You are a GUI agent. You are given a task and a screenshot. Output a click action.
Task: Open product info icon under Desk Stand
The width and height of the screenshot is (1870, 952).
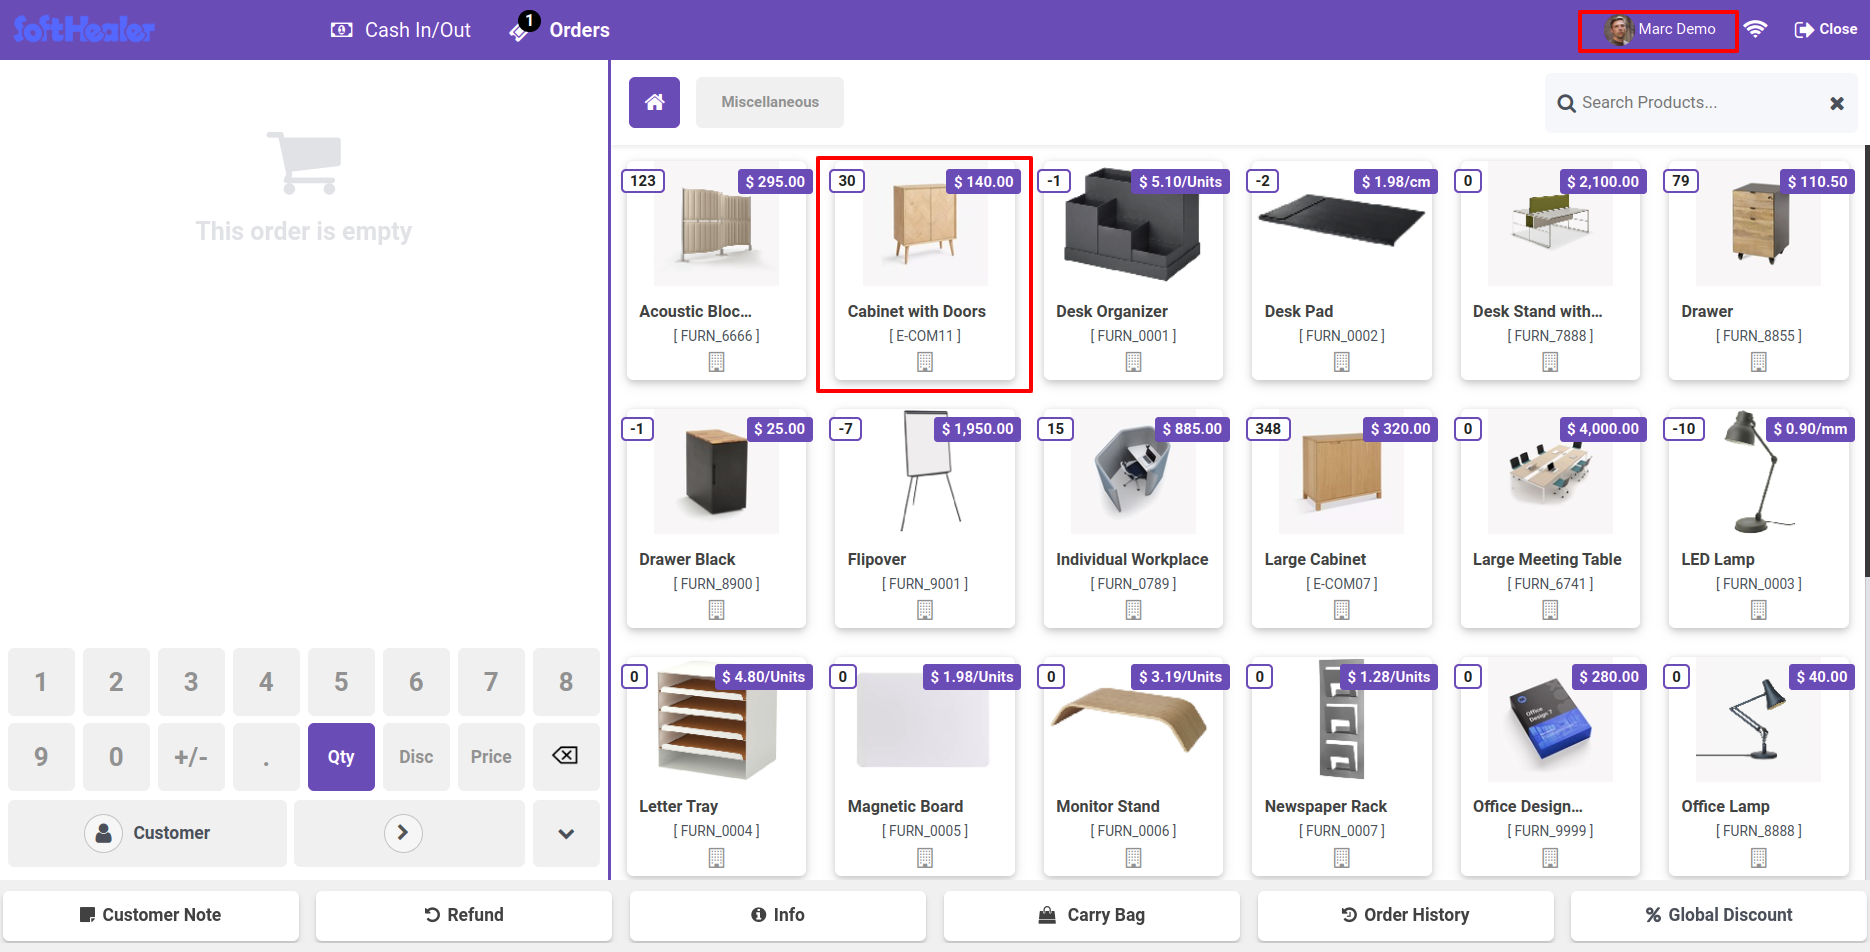[x=1550, y=362]
